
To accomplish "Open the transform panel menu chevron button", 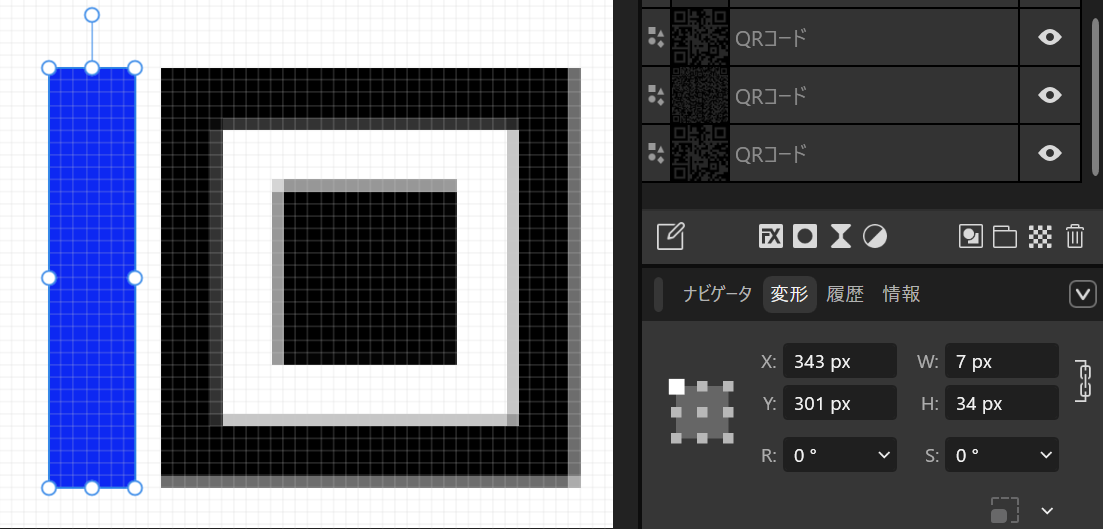I will coord(1083,294).
